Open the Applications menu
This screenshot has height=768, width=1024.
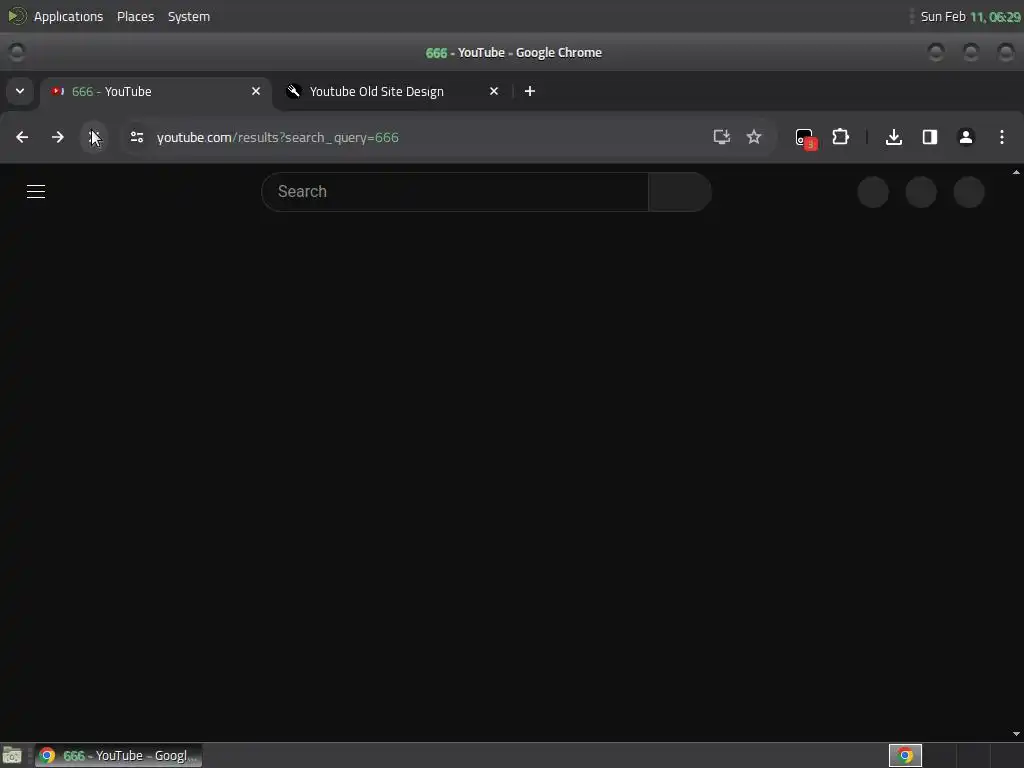click(68, 16)
